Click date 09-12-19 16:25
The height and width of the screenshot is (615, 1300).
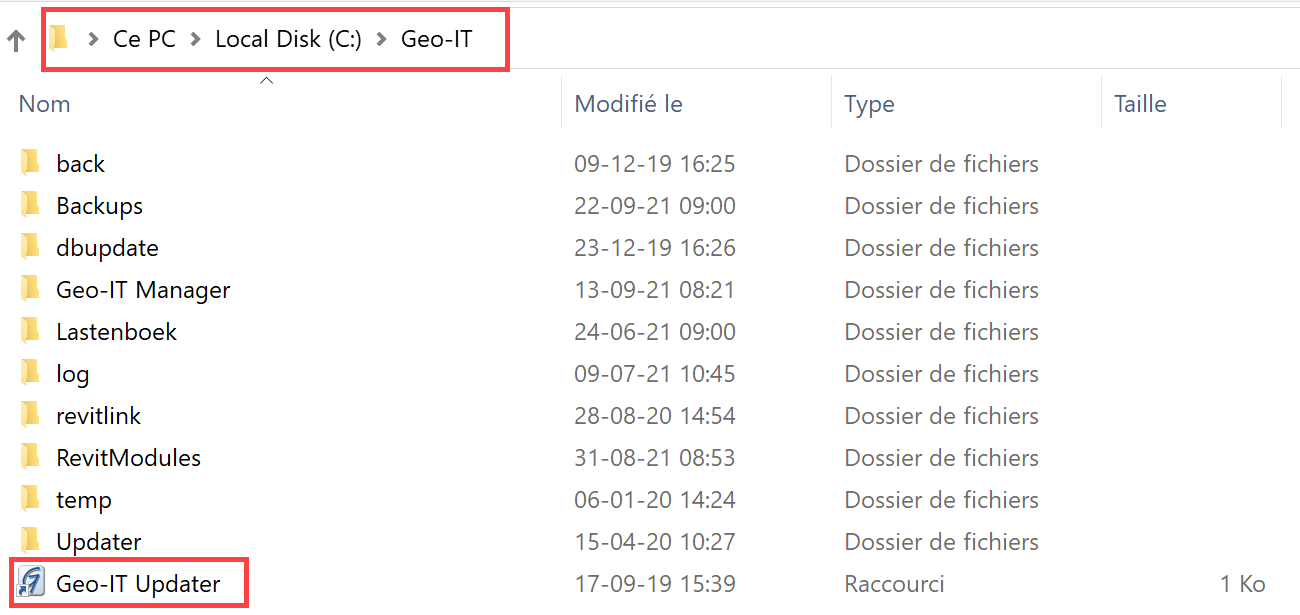coord(654,164)
